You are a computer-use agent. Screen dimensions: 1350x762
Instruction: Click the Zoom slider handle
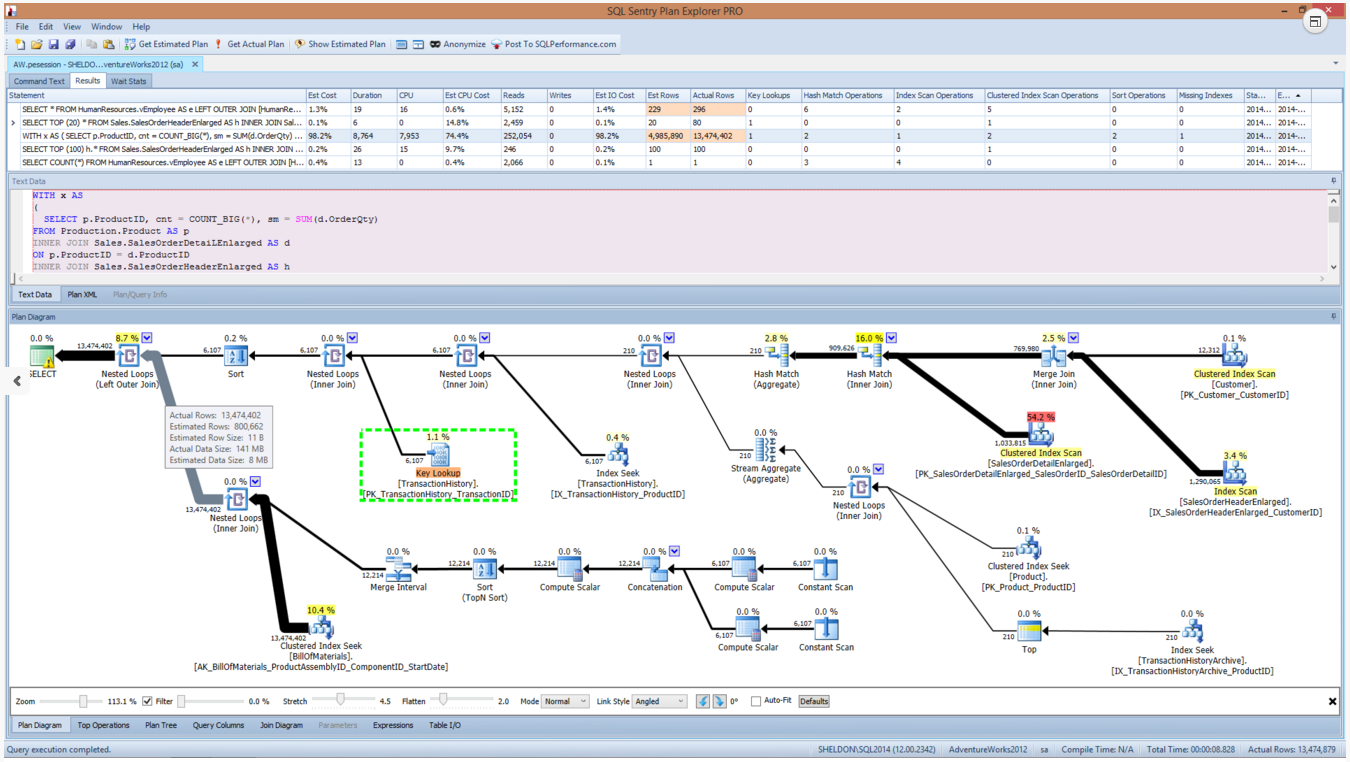click(84, 701)
